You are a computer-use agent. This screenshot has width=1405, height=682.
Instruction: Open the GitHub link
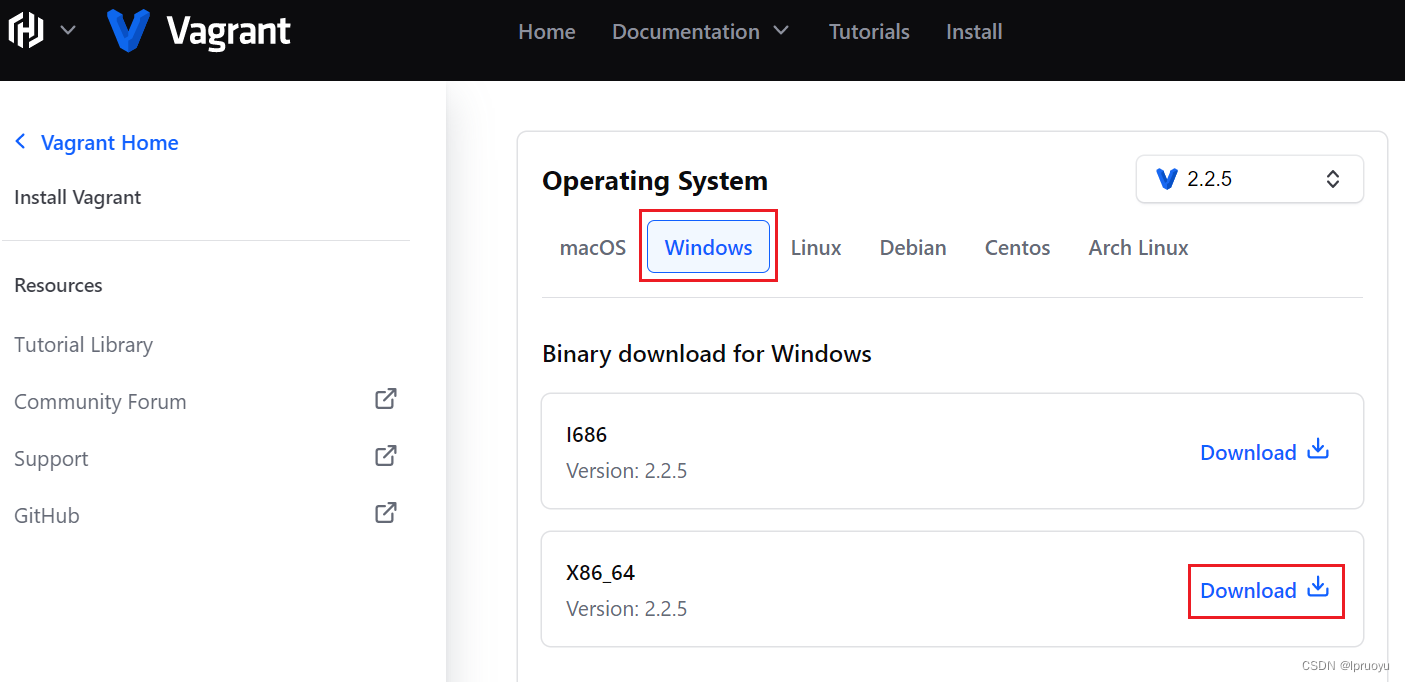pyautogui.click(x=46, y=516)
